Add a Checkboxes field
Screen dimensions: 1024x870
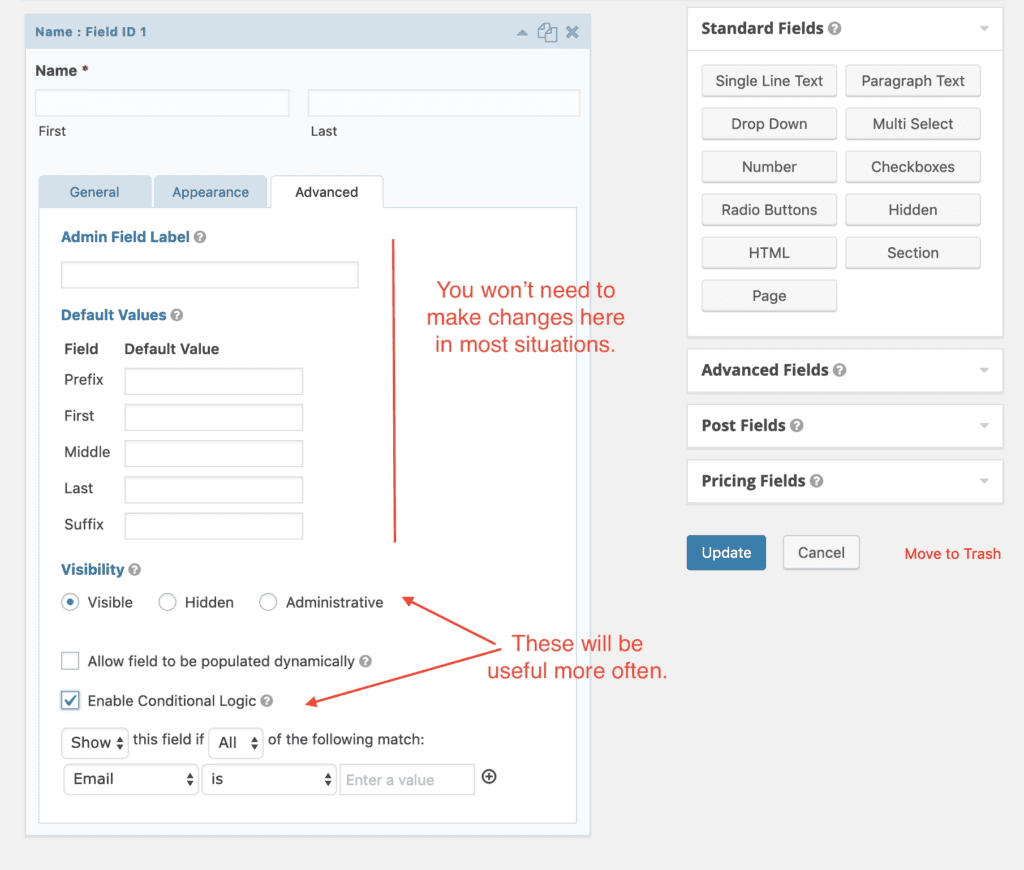(x=913, y=167)
